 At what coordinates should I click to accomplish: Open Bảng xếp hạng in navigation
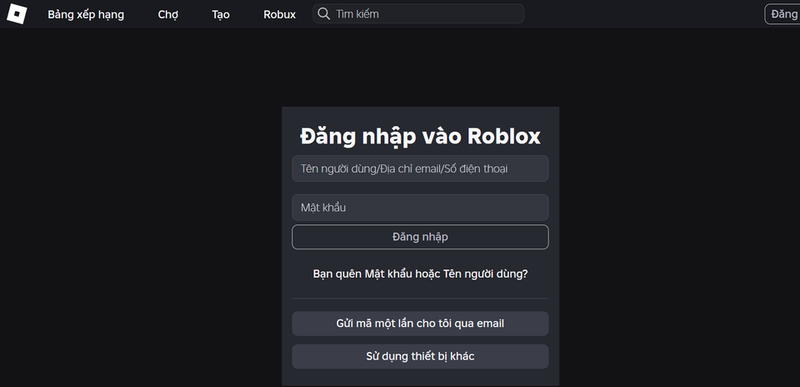86,14
